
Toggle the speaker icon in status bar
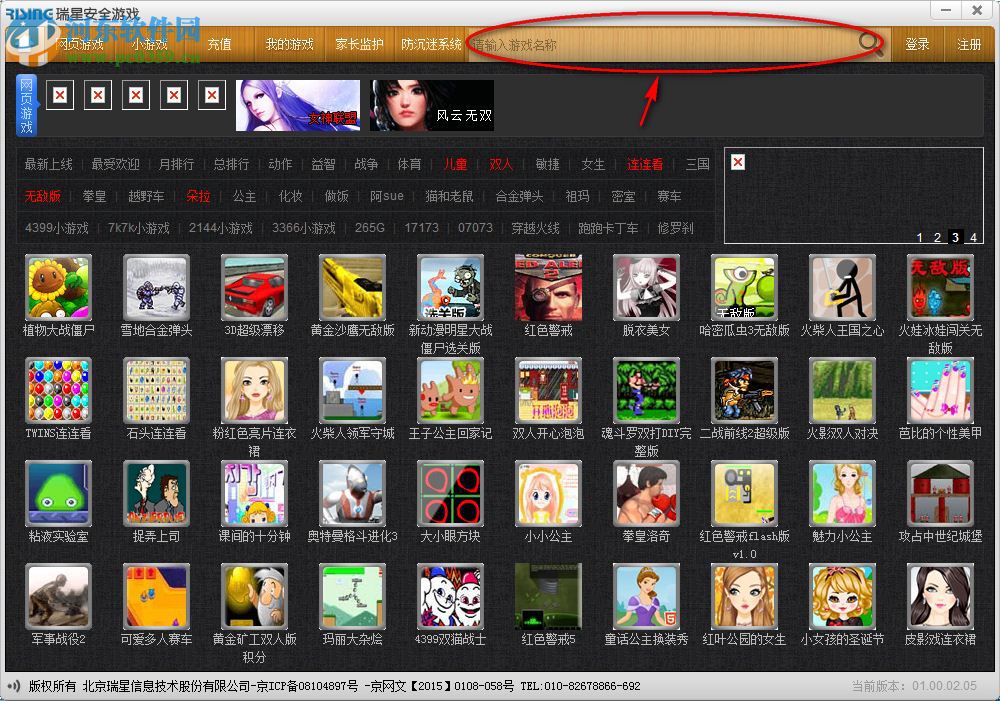coord(13,686)
